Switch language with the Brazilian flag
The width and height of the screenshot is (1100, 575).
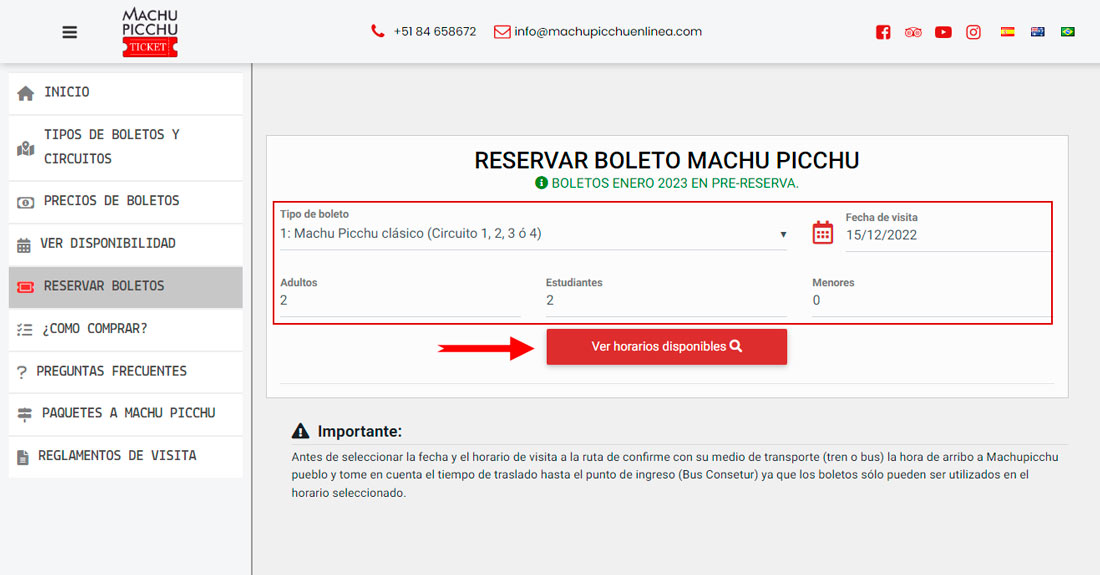pos(1067,32)
